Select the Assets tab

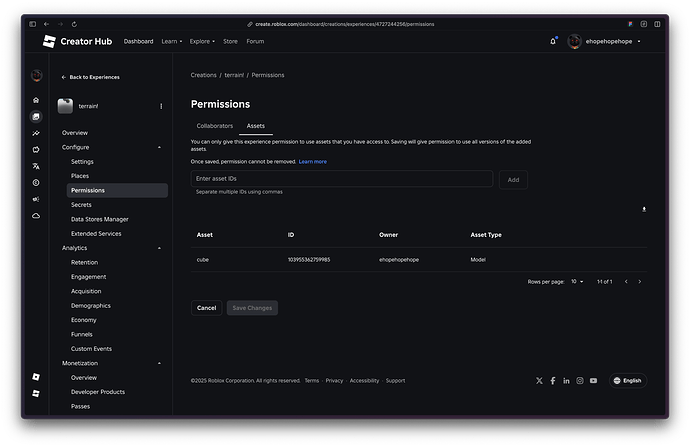[256, 126]
